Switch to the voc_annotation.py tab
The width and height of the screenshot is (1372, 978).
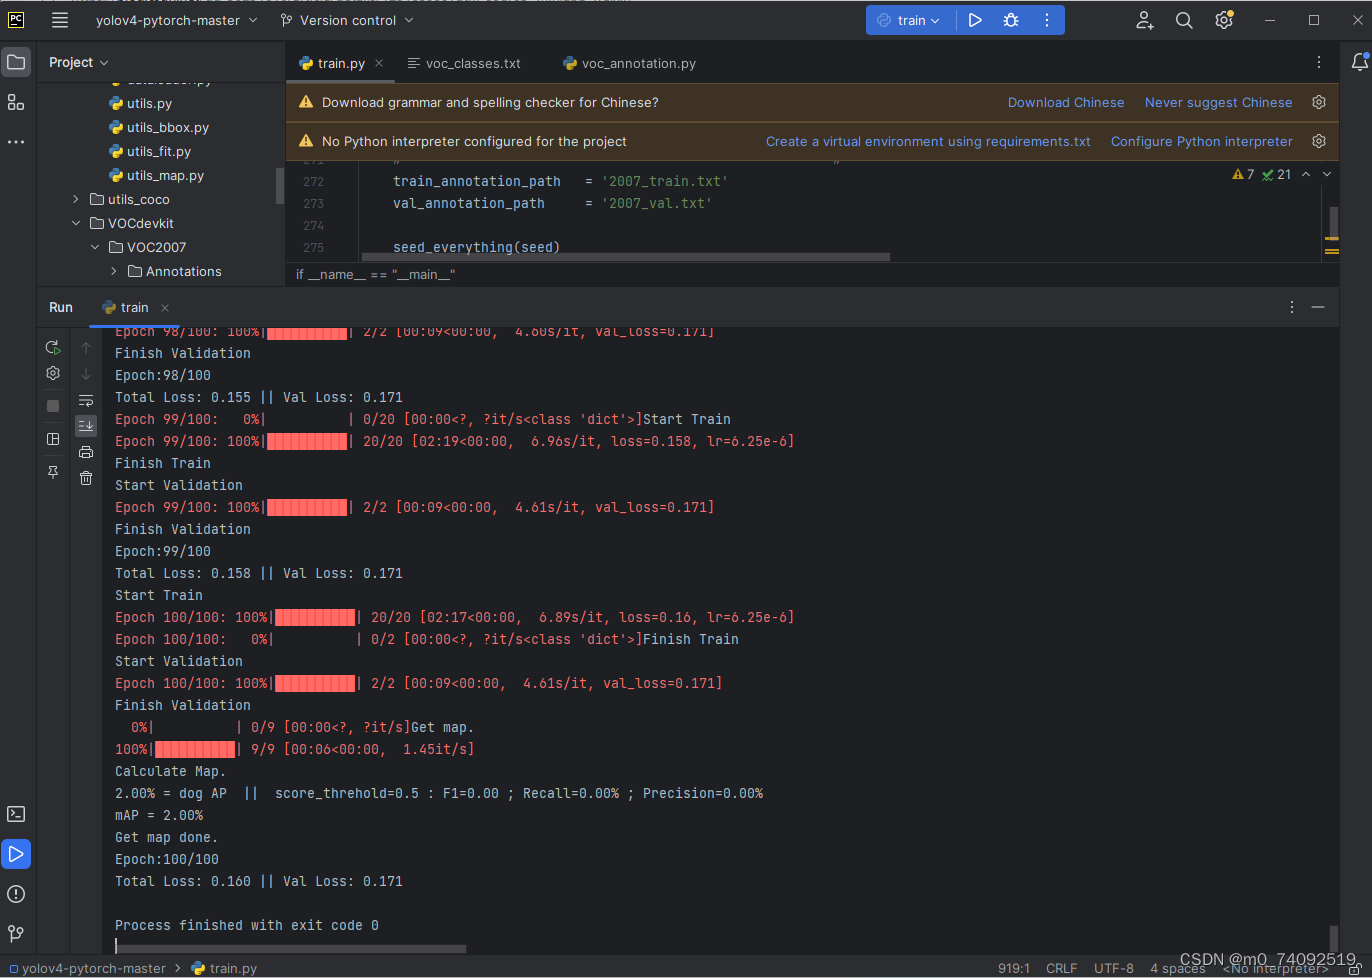pos(629,63)
